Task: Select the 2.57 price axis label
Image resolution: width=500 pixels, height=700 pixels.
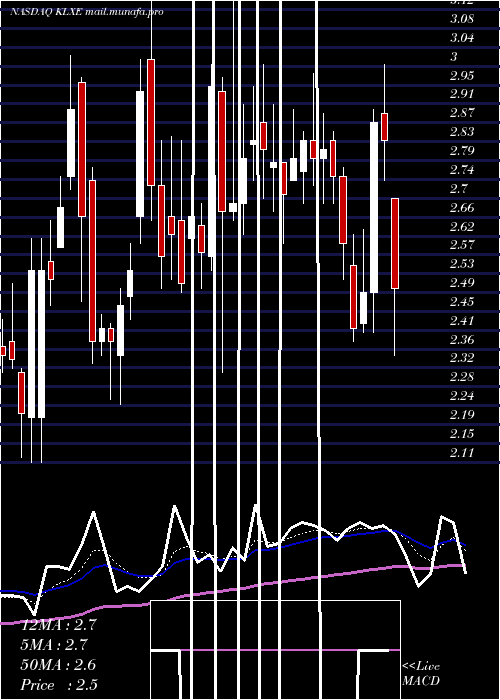Action: (x=462, y=245)
